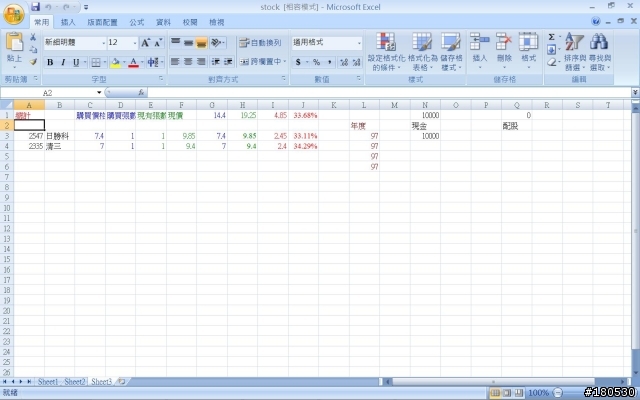This screenshot has width=640, height=400.
Task: Open format as table gallery
Action: 422,51
